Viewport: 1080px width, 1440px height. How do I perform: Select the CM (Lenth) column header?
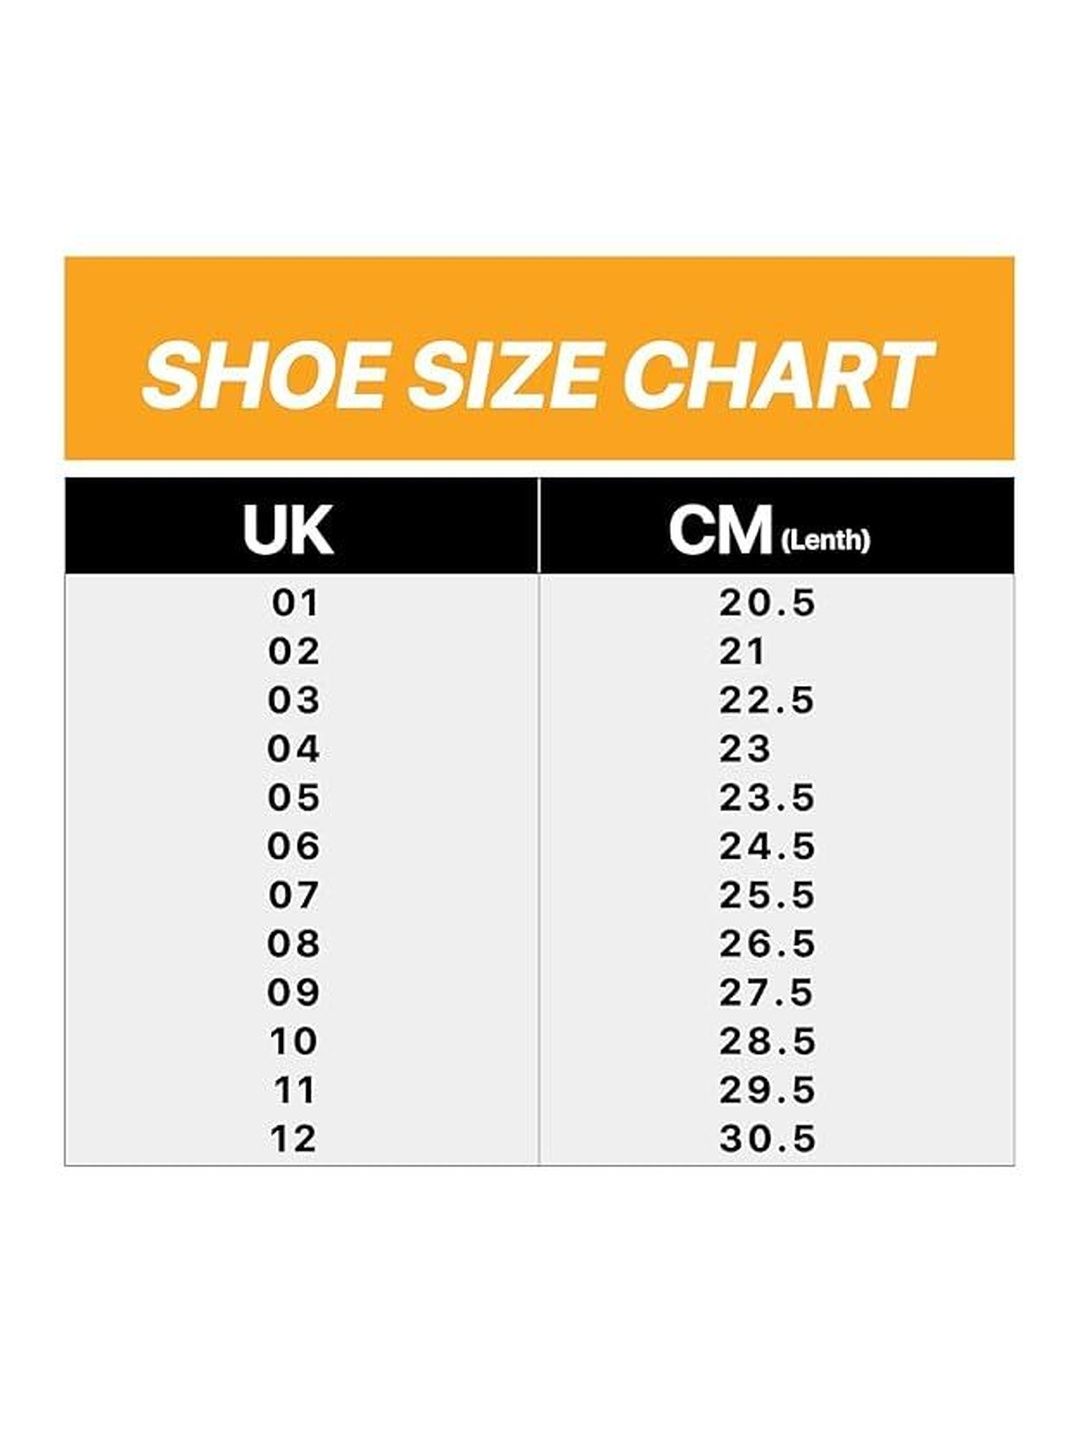tap(777, 526)
